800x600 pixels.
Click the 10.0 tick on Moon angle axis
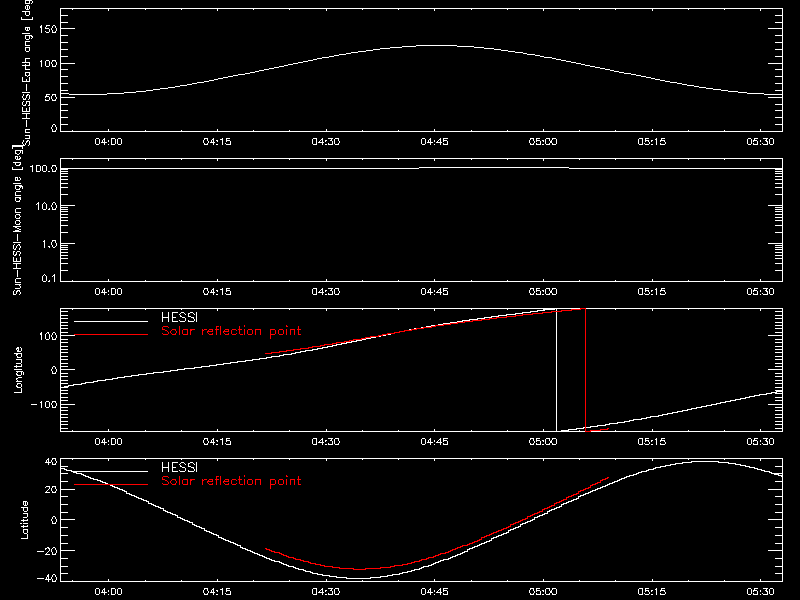46,206
